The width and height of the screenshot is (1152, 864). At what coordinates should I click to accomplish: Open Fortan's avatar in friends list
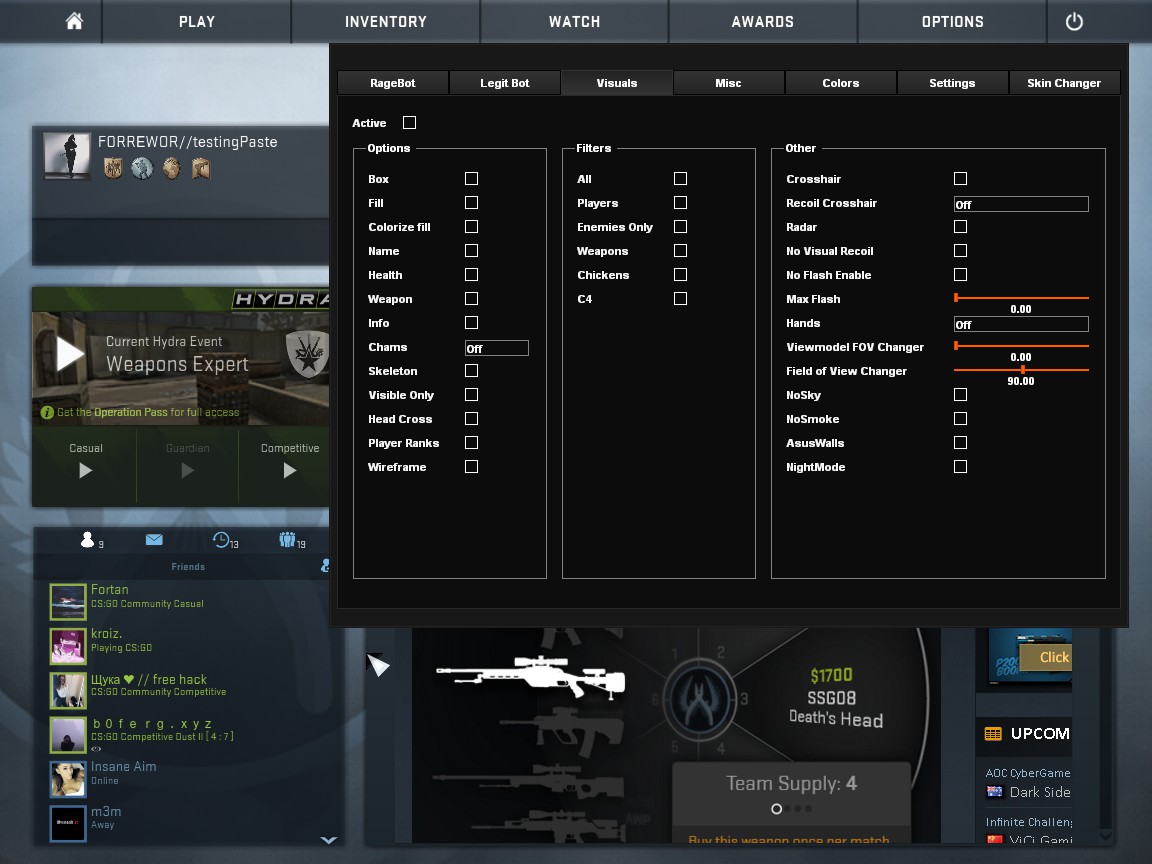[x=68, y=602]
